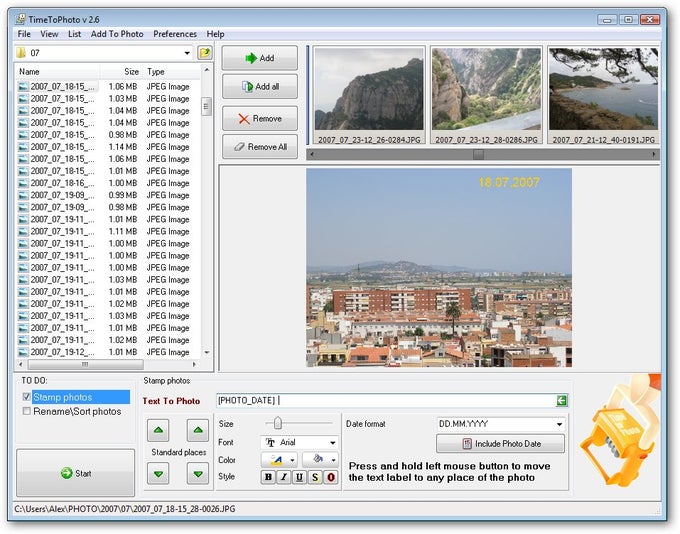Click green arrow in Text To Photo field
This screenshot has width=680, height=534.
coord(562,400)
